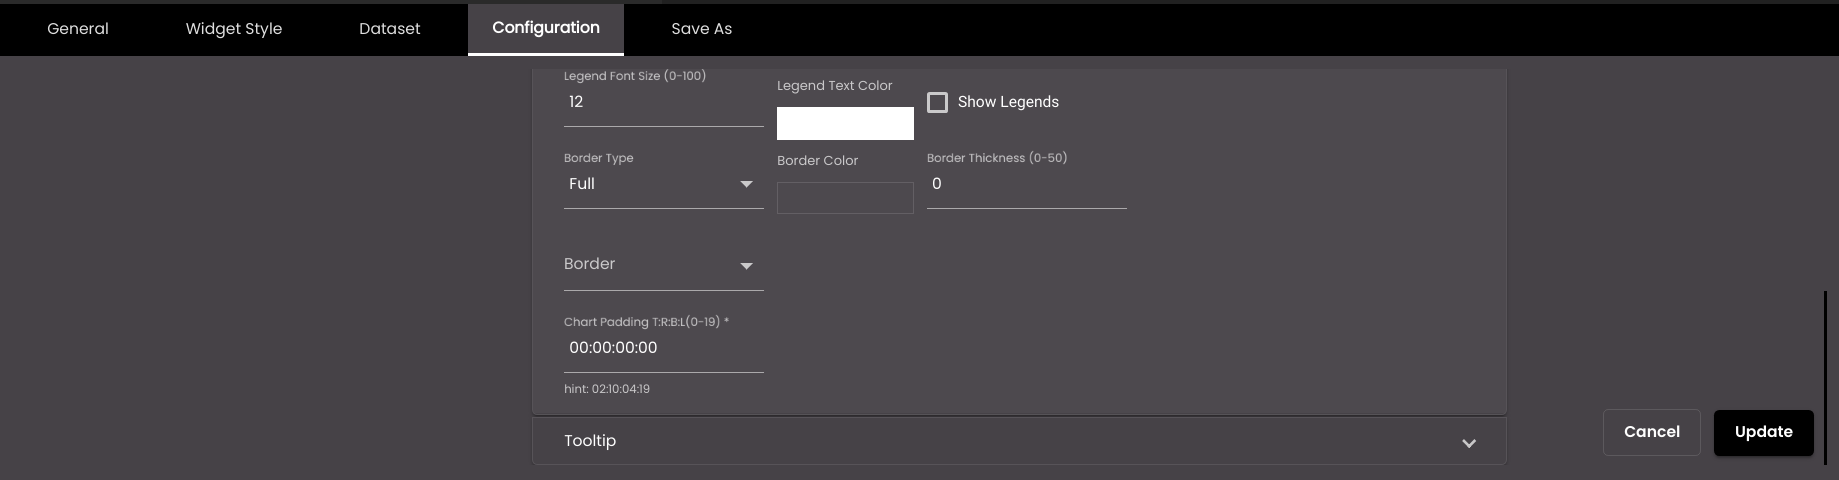1839x480 pixels.
Task: Click the vertical scrollbar thumb
Action: (x=1826, y=377)
